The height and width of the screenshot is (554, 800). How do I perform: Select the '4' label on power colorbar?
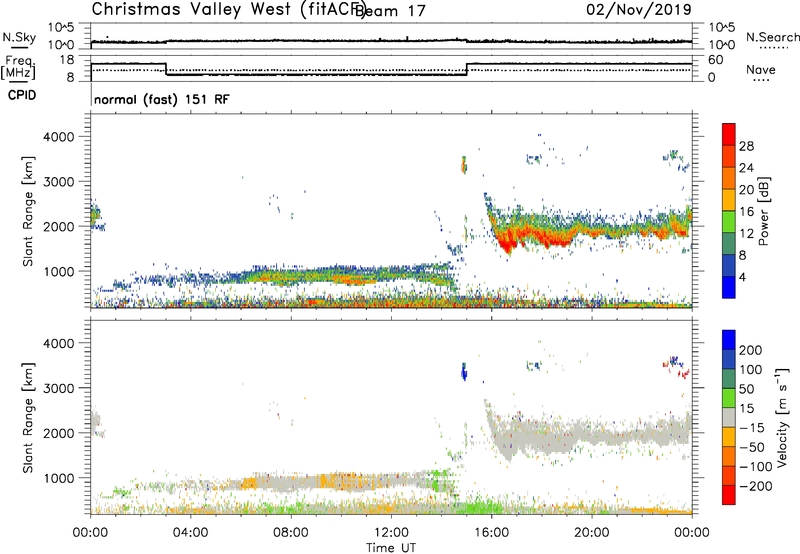coord(742,277)
